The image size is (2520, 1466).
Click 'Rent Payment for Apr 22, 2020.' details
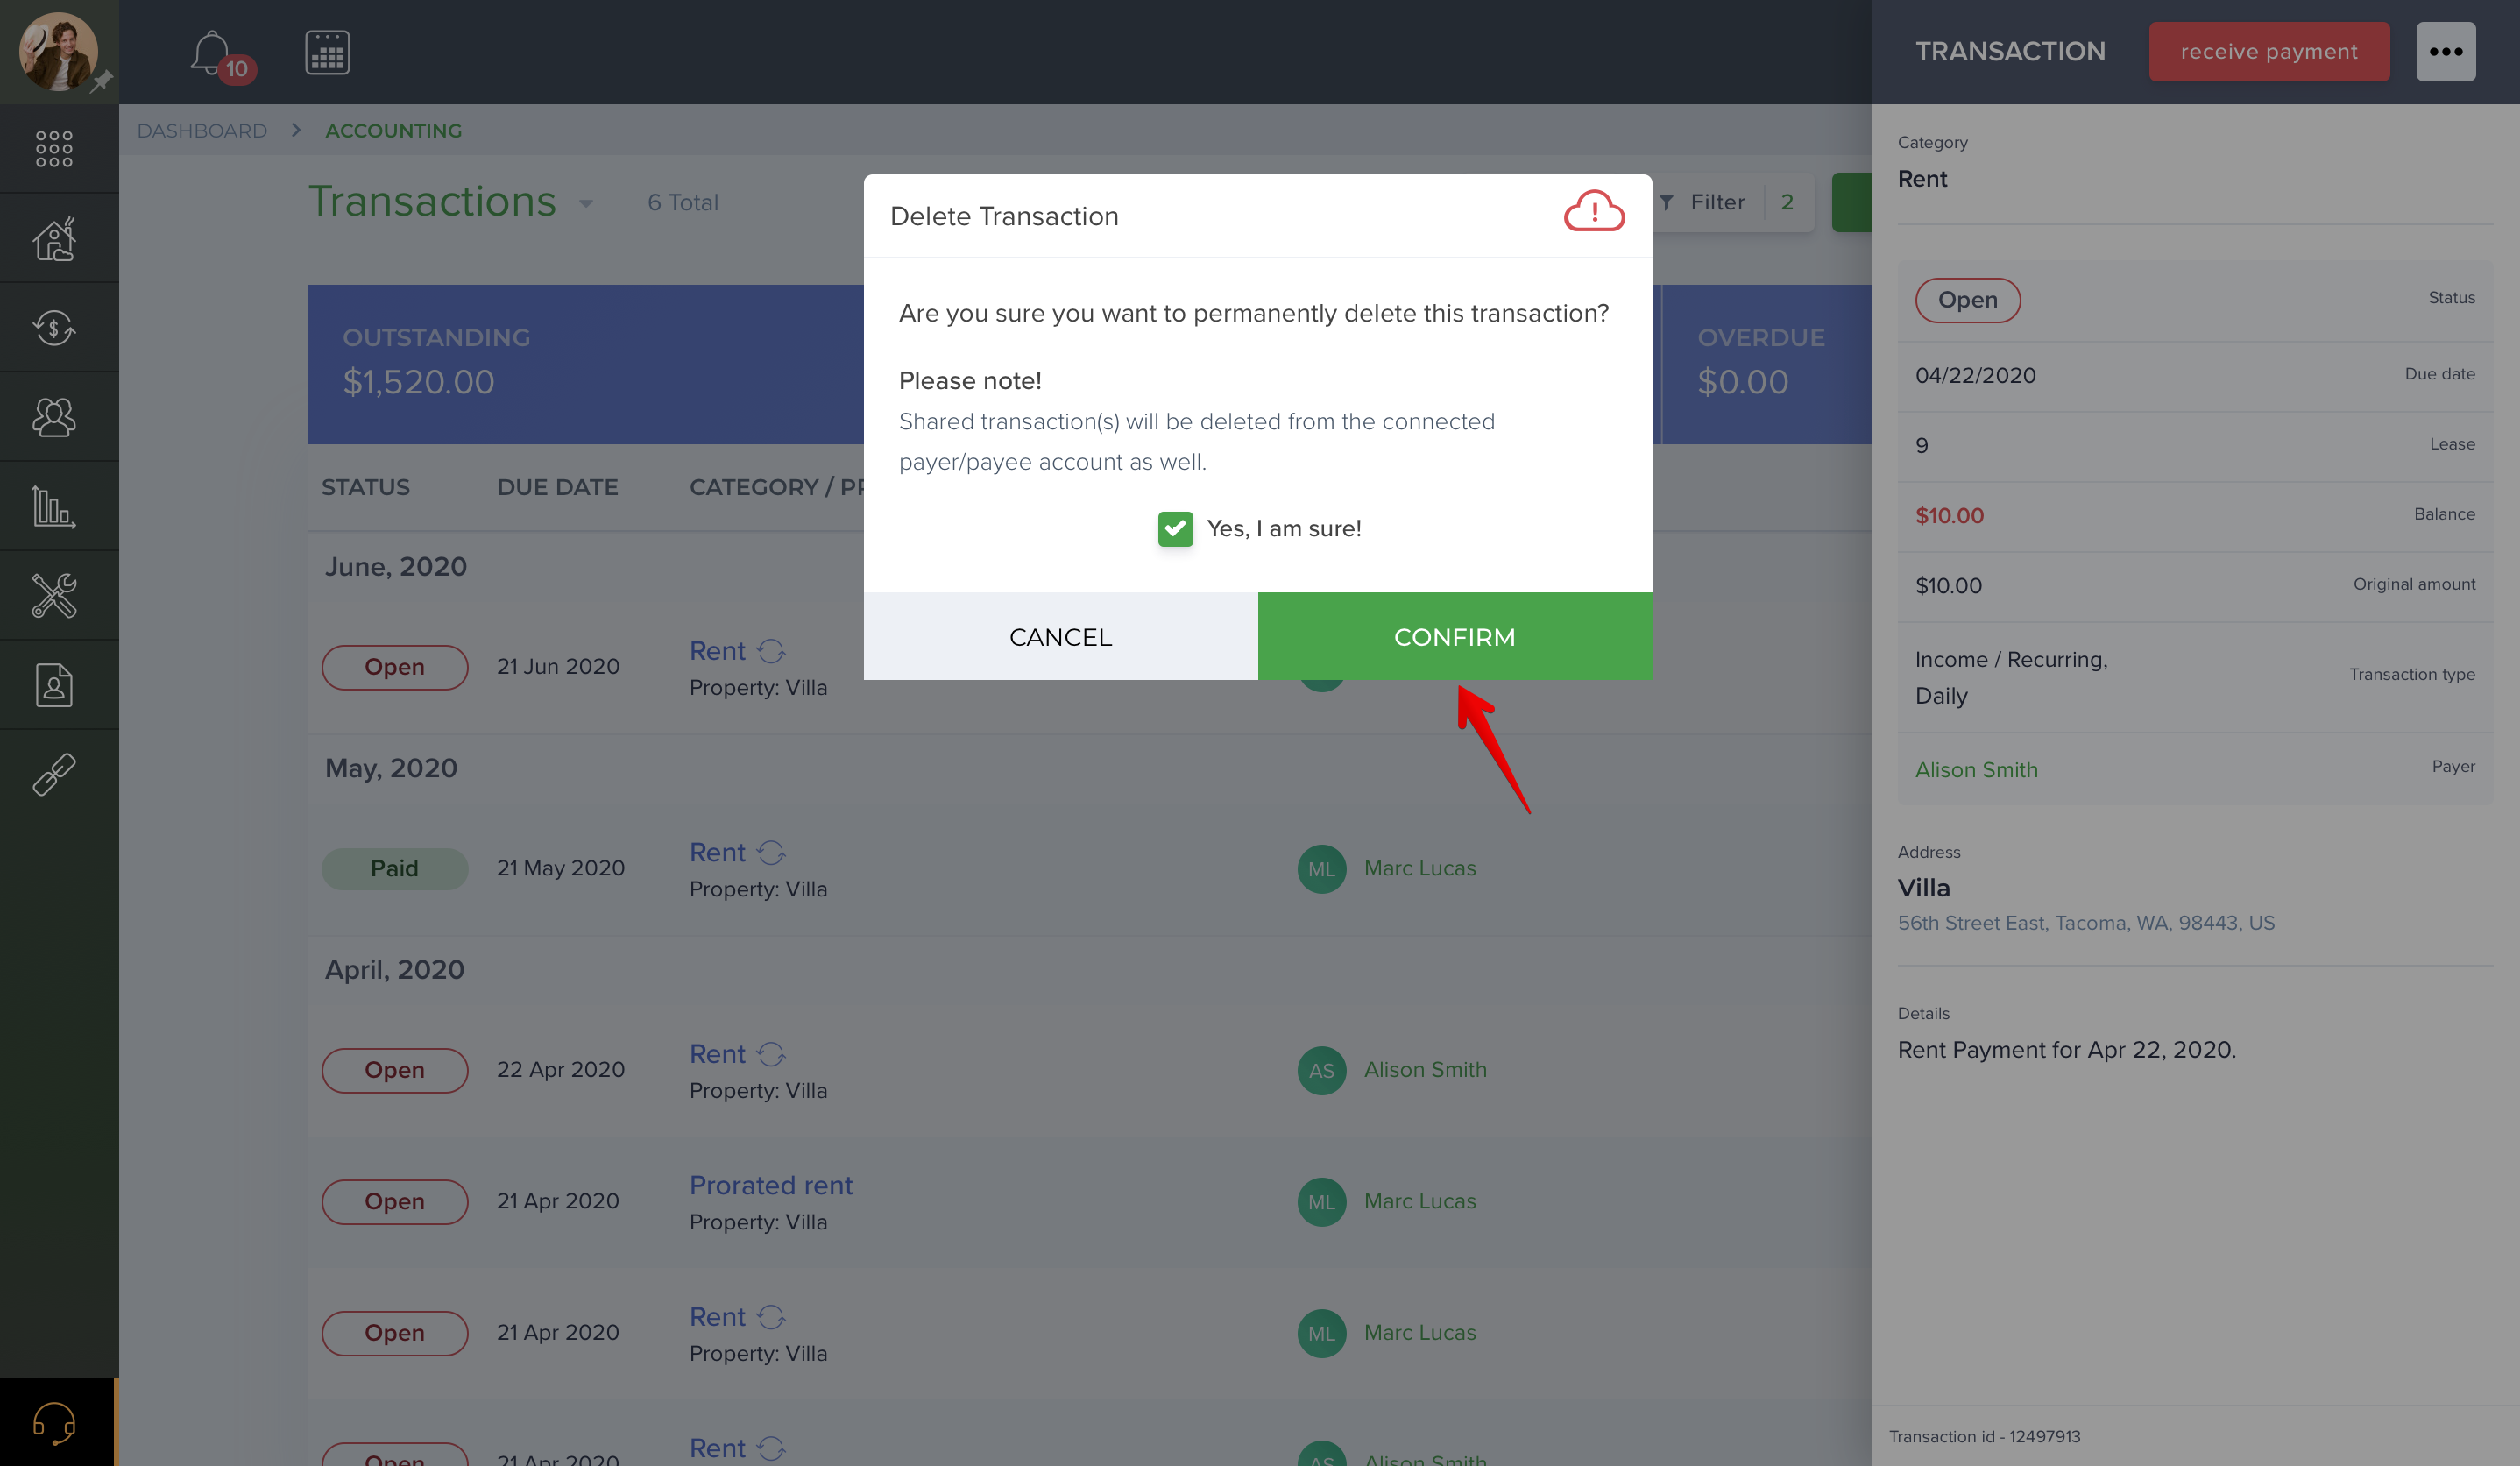[x=2066, y=1050]
